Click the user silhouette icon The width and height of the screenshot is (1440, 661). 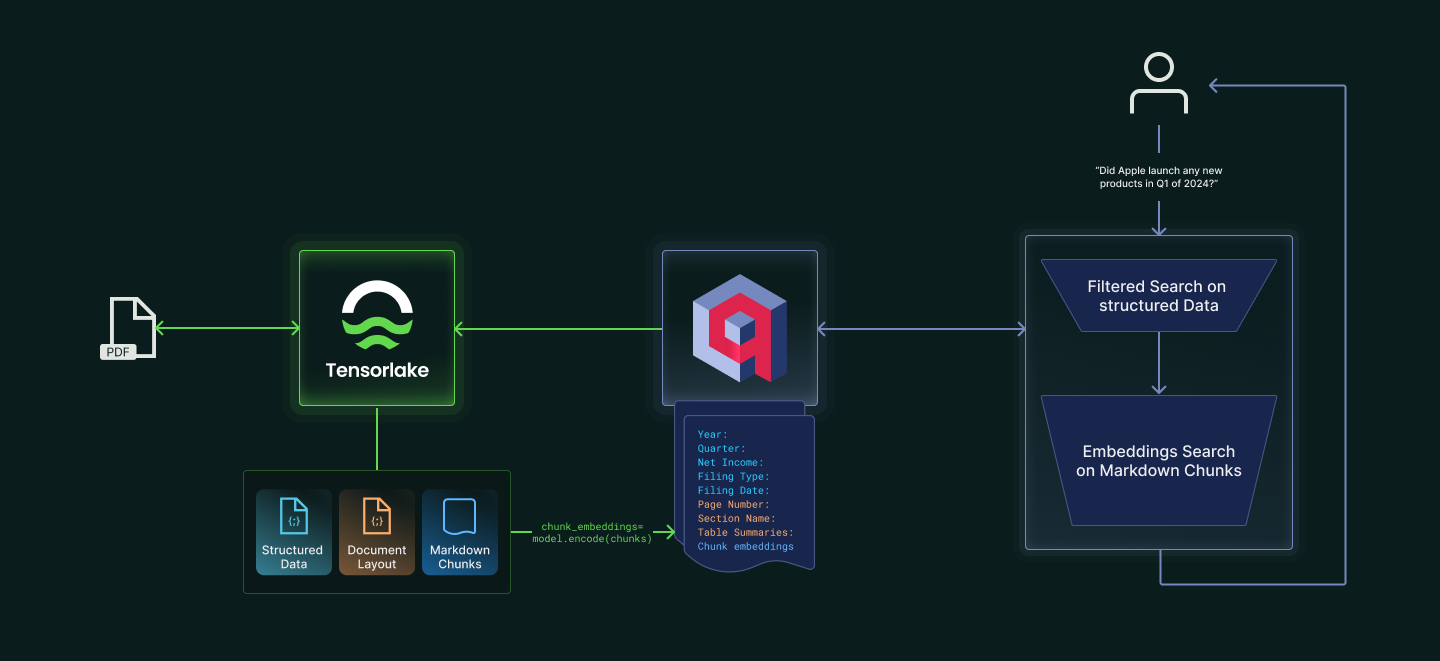tap(1159, 85)
